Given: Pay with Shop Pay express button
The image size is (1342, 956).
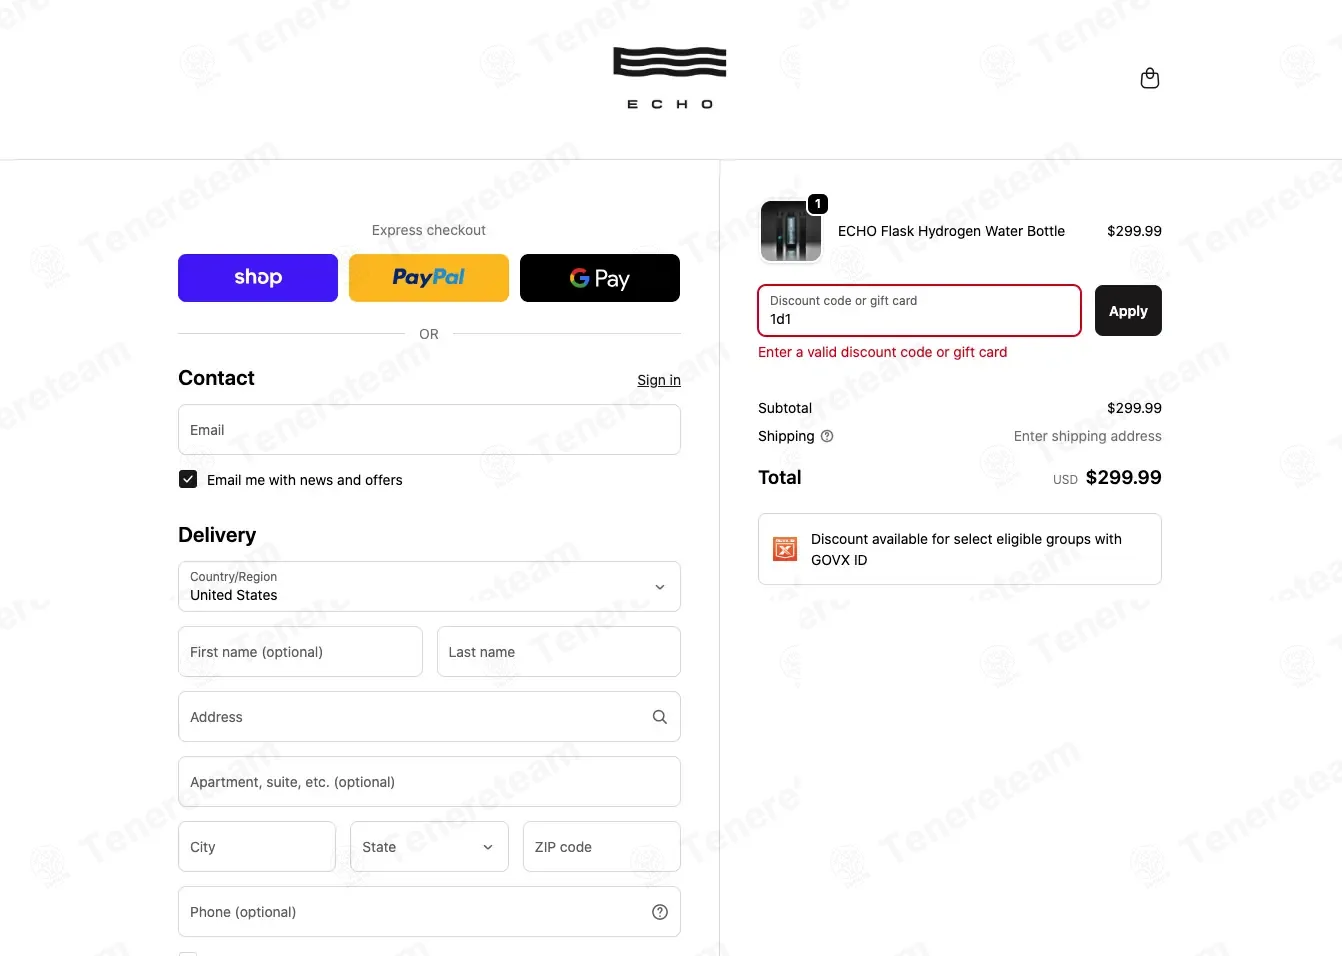Looking at the screenshot, I should pos(258,278).
